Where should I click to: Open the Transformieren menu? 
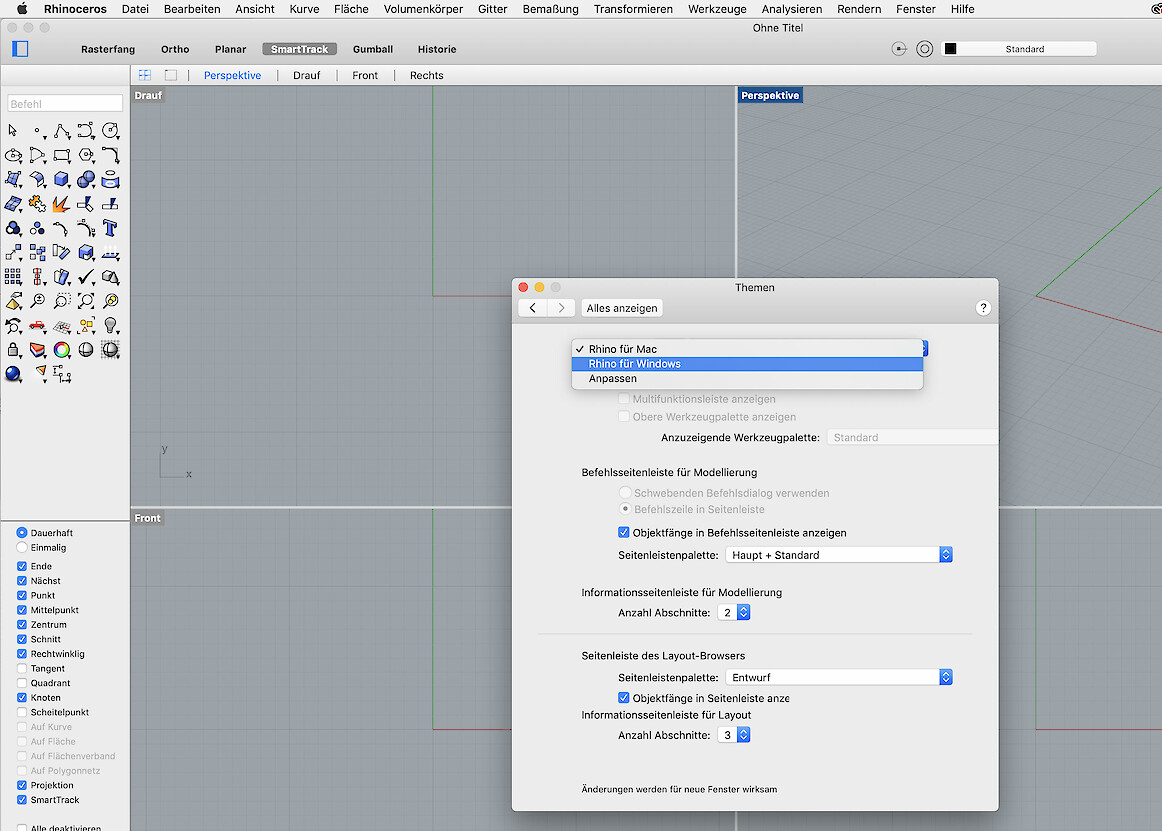tap(633, 9)
